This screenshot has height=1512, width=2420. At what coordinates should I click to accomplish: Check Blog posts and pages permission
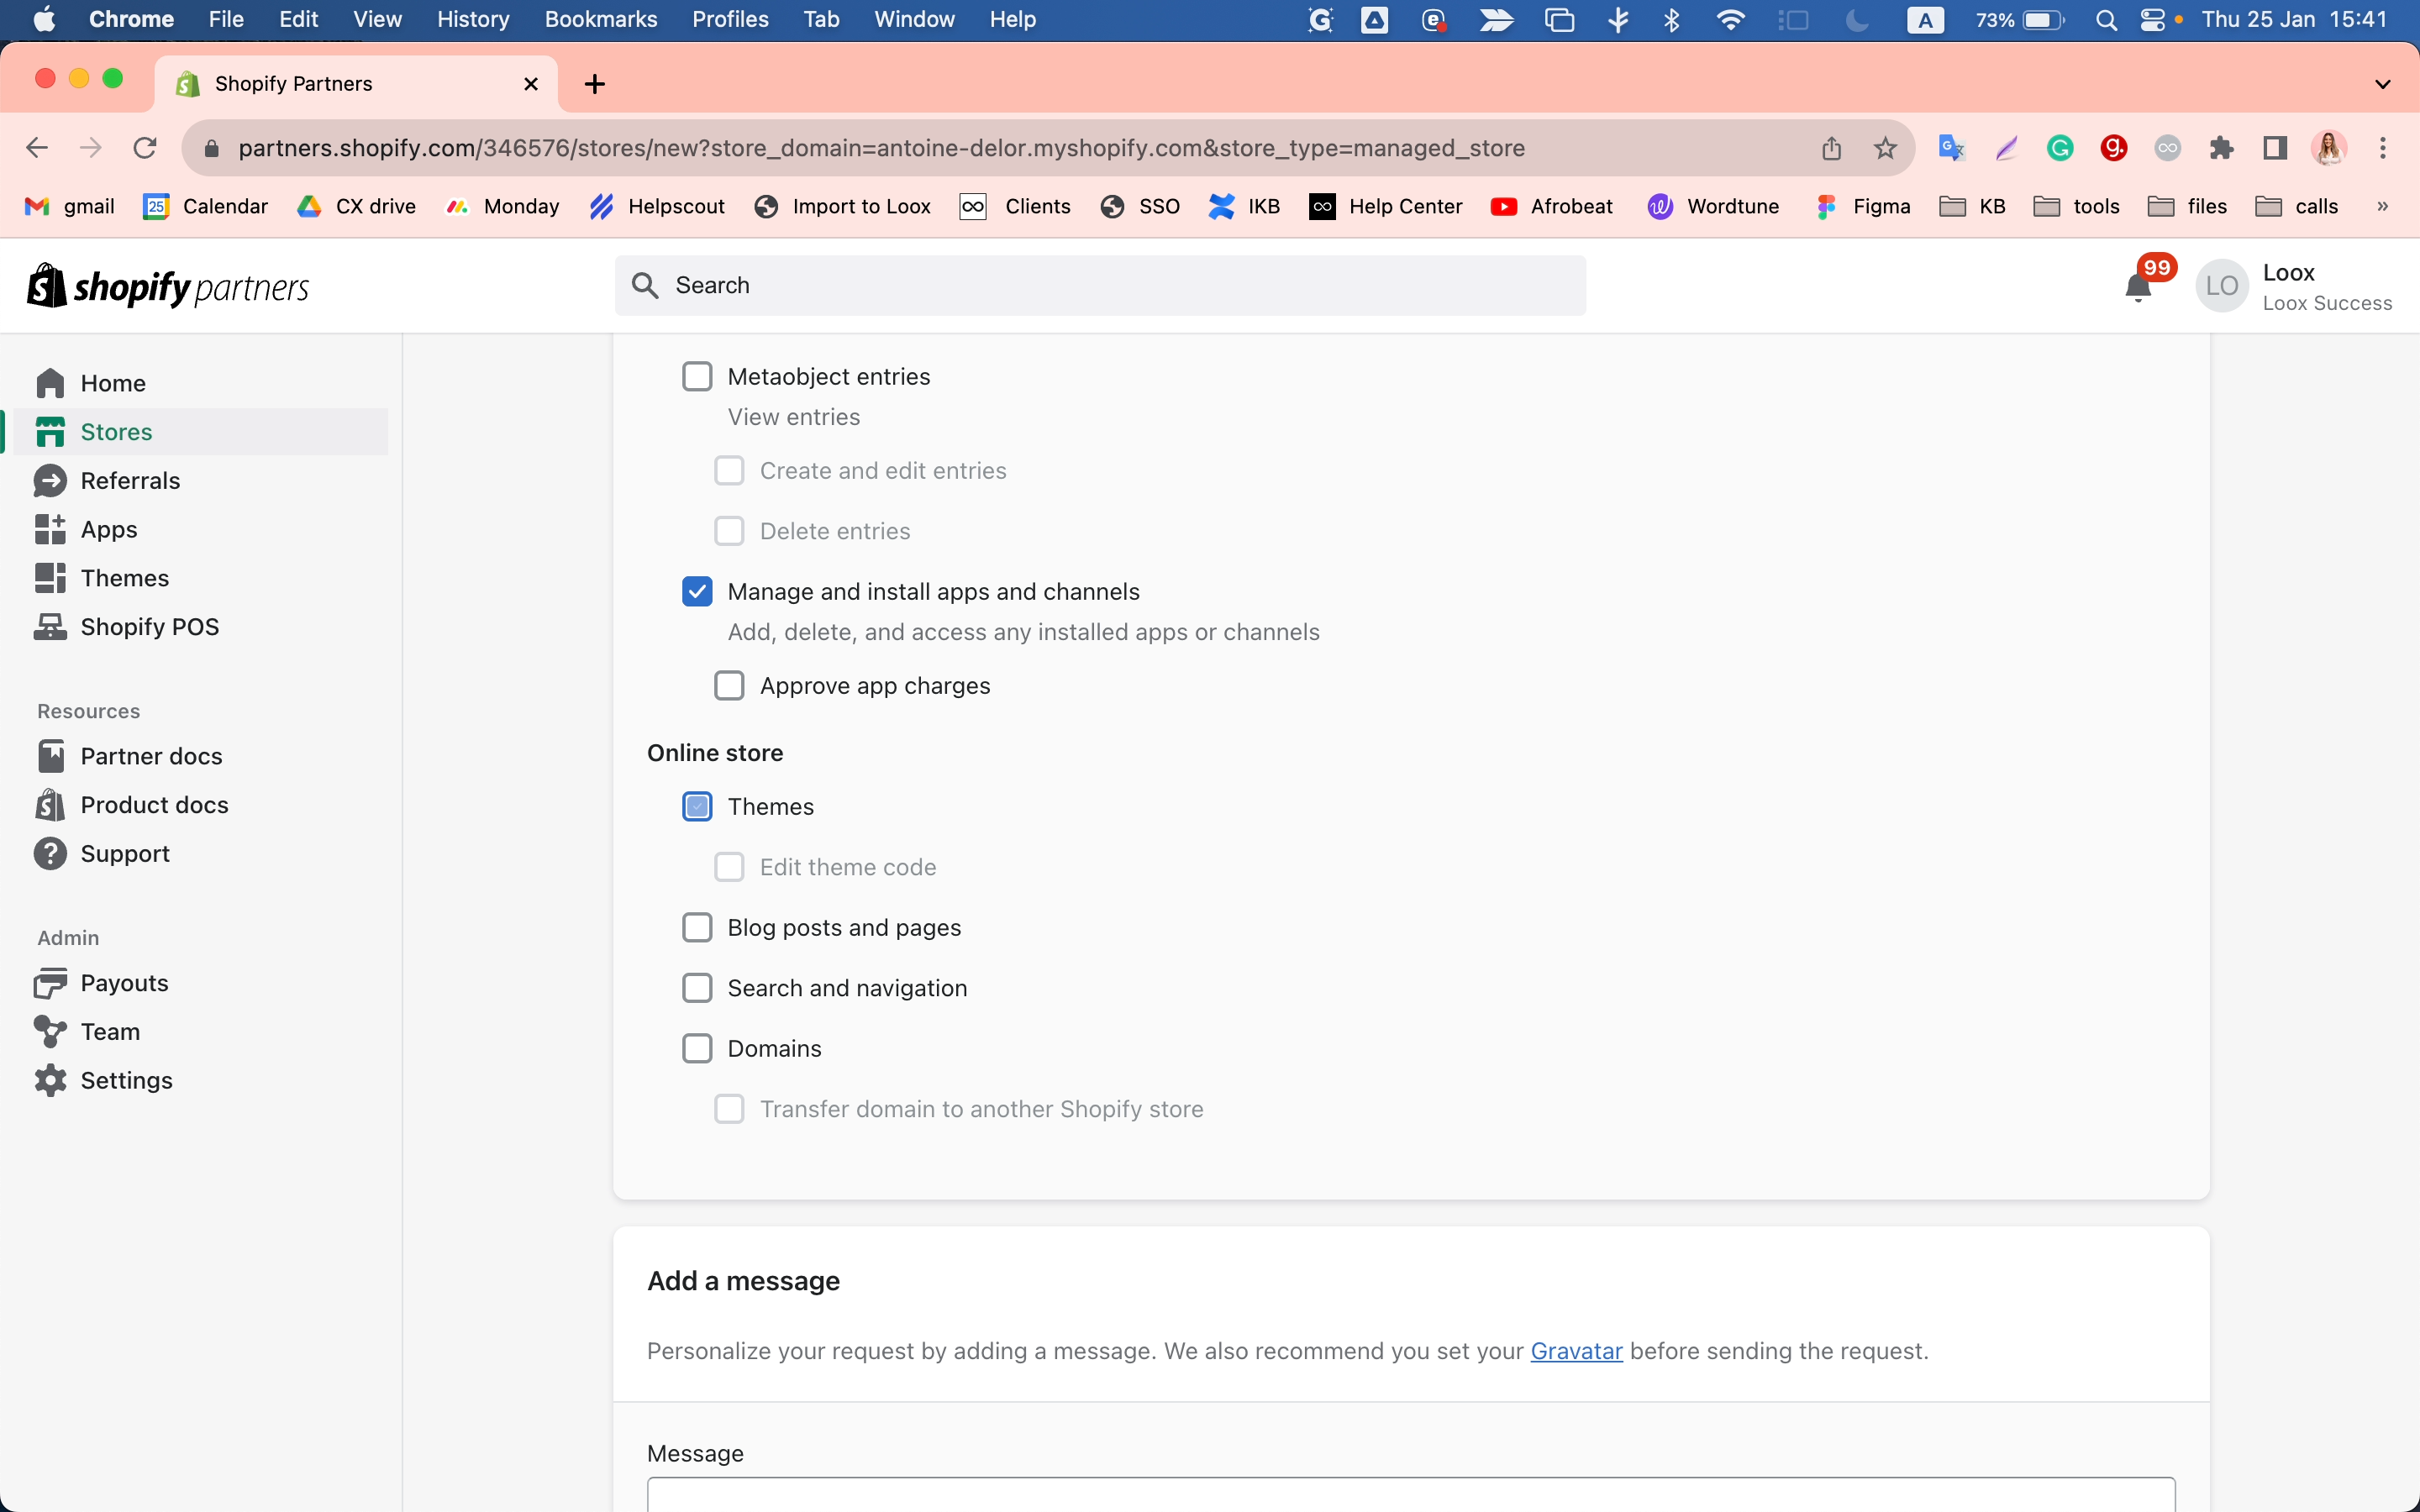click(x=697, y=927)
